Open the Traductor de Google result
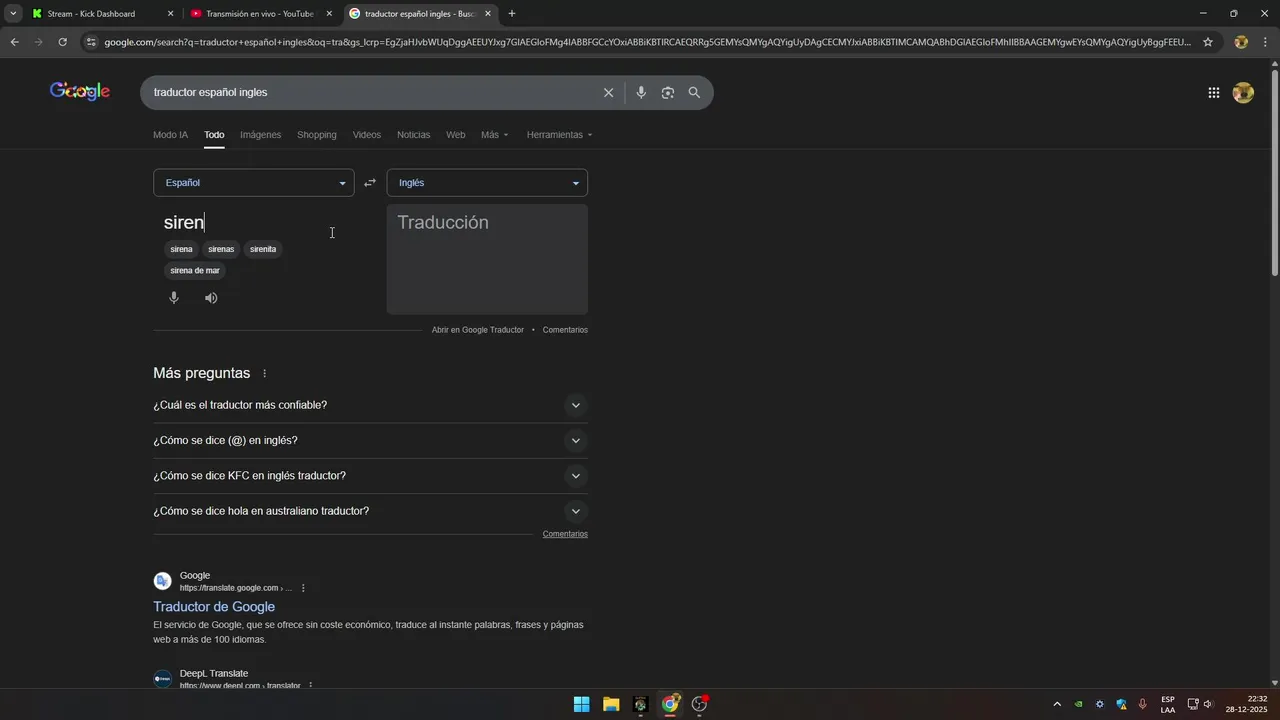Viewport: 1280px width, 720px height. [x=214, y=607]
